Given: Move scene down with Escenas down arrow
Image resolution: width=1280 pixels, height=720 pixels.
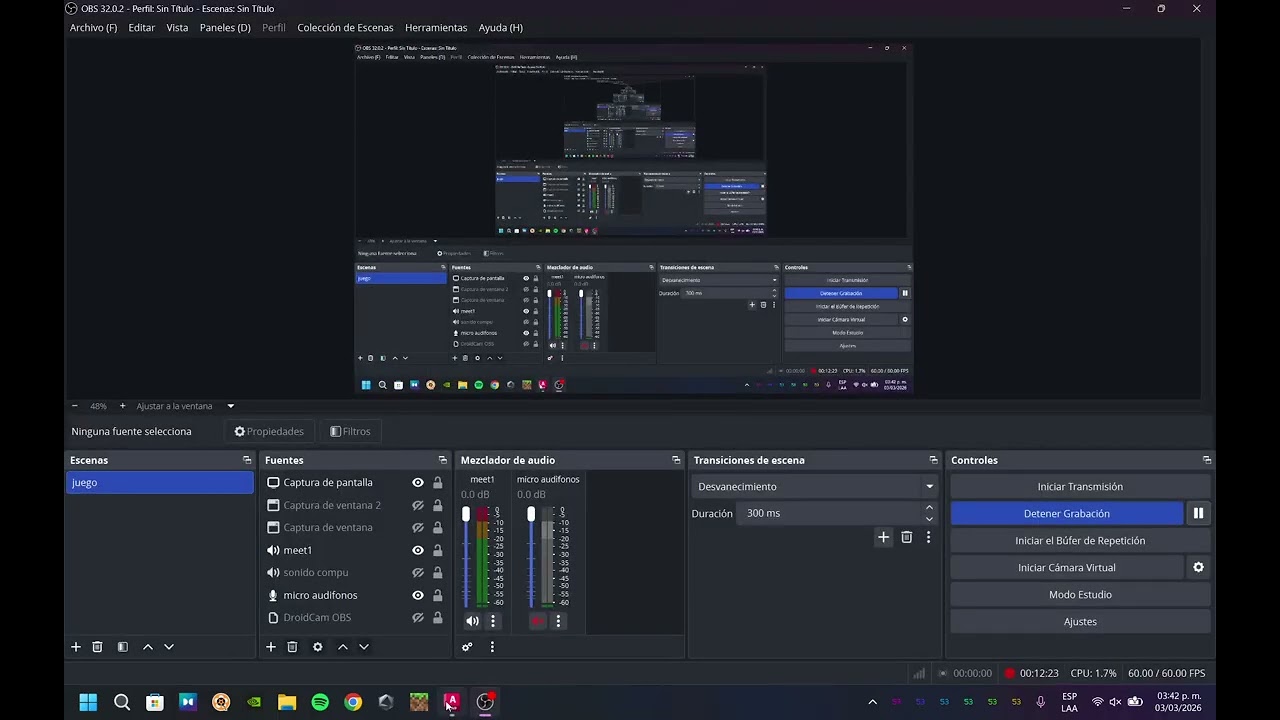Looking at the screenshot, I should 168,647.
